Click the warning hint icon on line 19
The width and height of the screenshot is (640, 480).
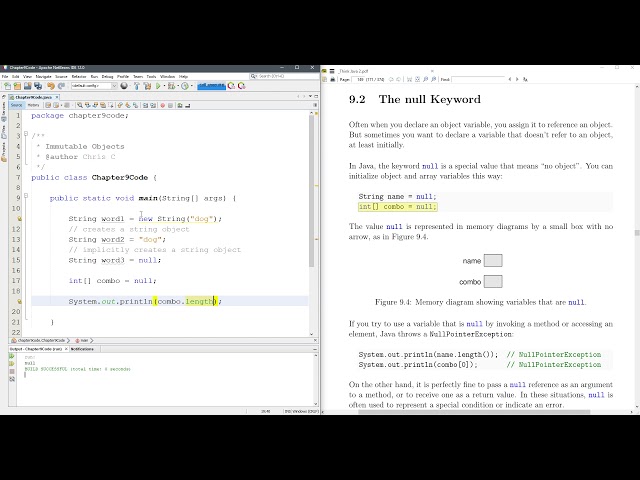coord(19,301)
